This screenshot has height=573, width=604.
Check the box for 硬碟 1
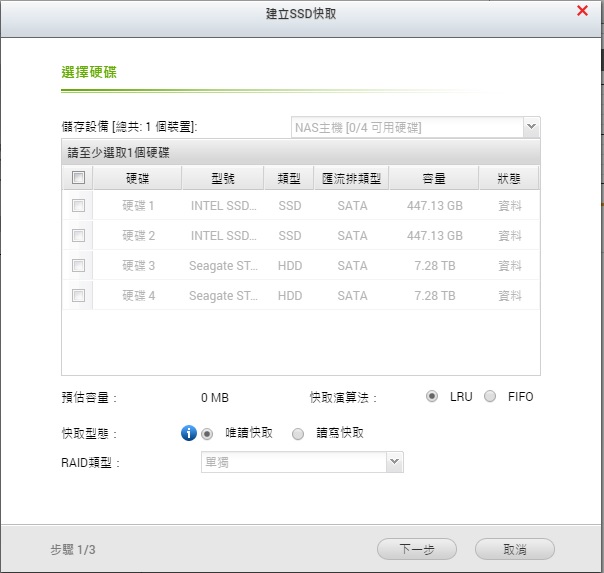pos(79,205)
